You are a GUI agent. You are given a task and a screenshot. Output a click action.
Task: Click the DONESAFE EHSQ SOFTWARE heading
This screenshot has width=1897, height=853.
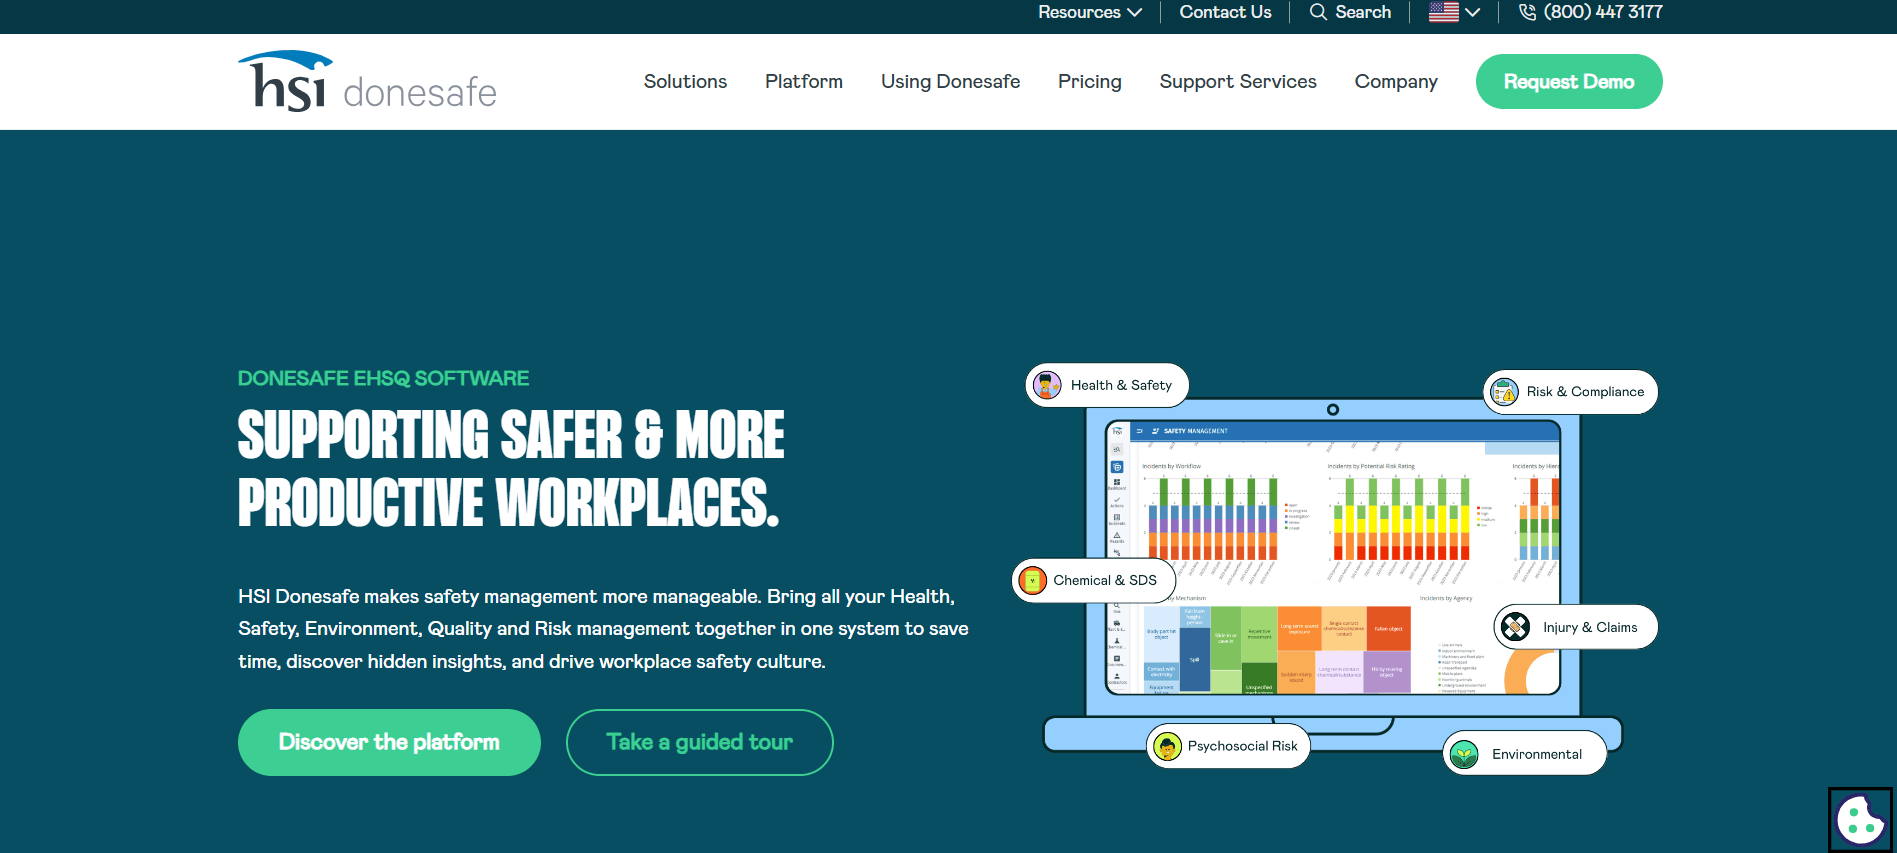383,378
